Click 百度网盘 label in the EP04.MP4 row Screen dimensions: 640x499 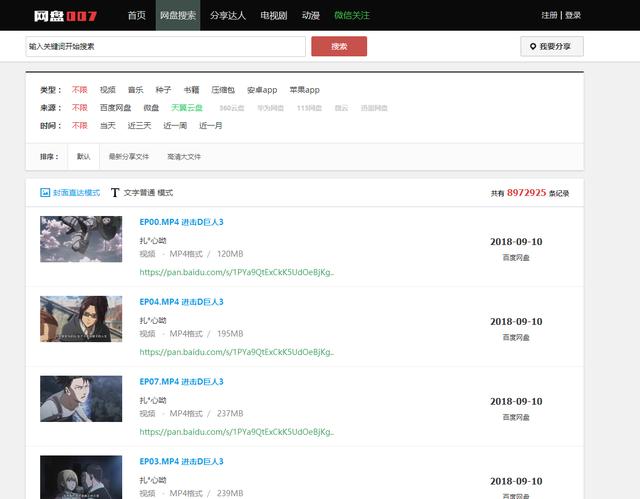click(516, 337)
